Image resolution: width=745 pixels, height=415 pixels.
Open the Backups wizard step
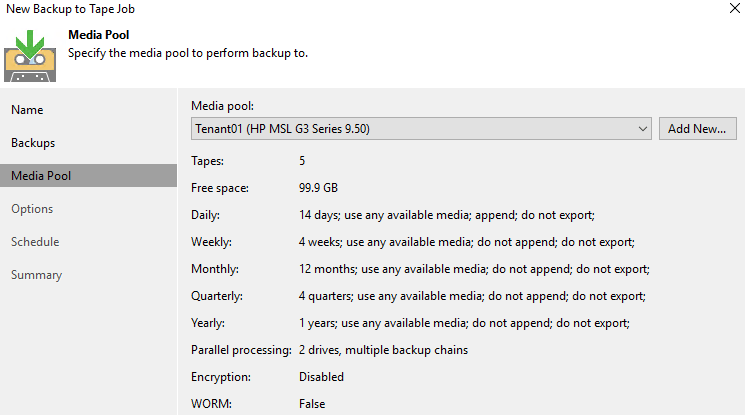[33, 143]
